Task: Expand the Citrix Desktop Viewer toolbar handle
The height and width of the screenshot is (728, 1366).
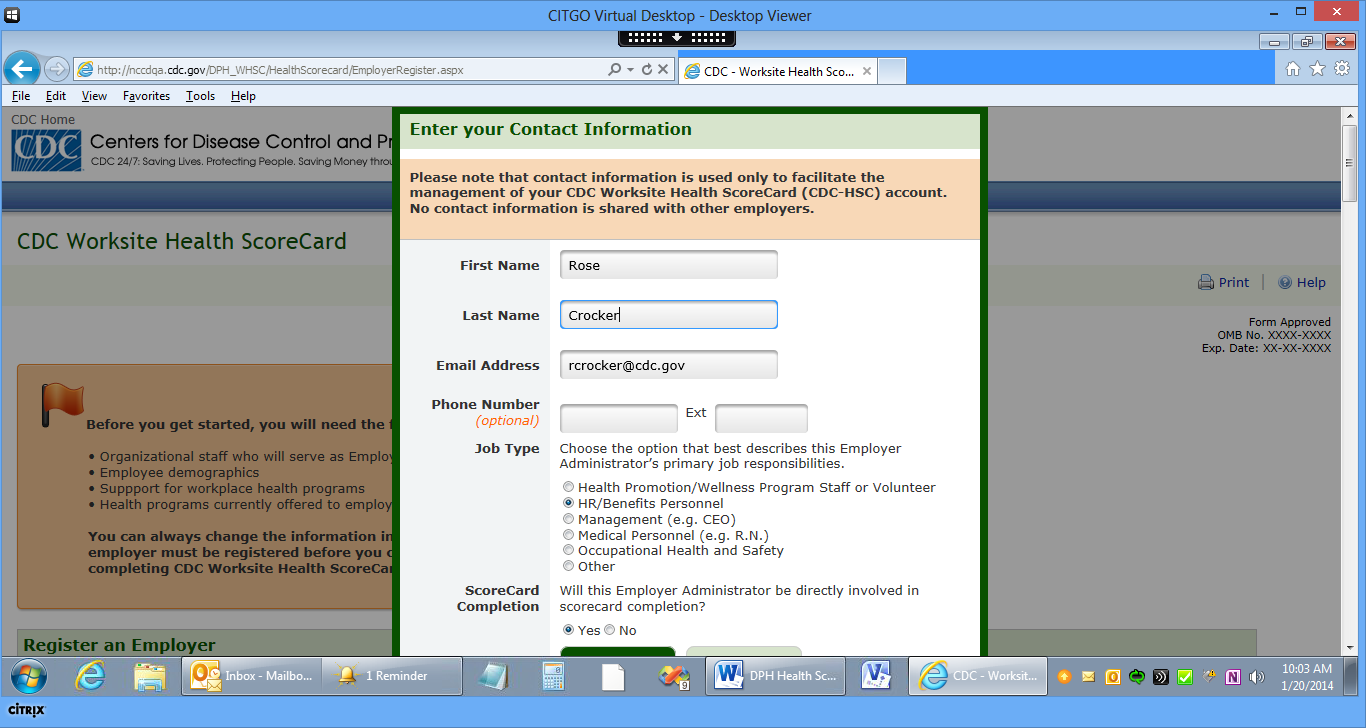Action: (x=677, y=38)
